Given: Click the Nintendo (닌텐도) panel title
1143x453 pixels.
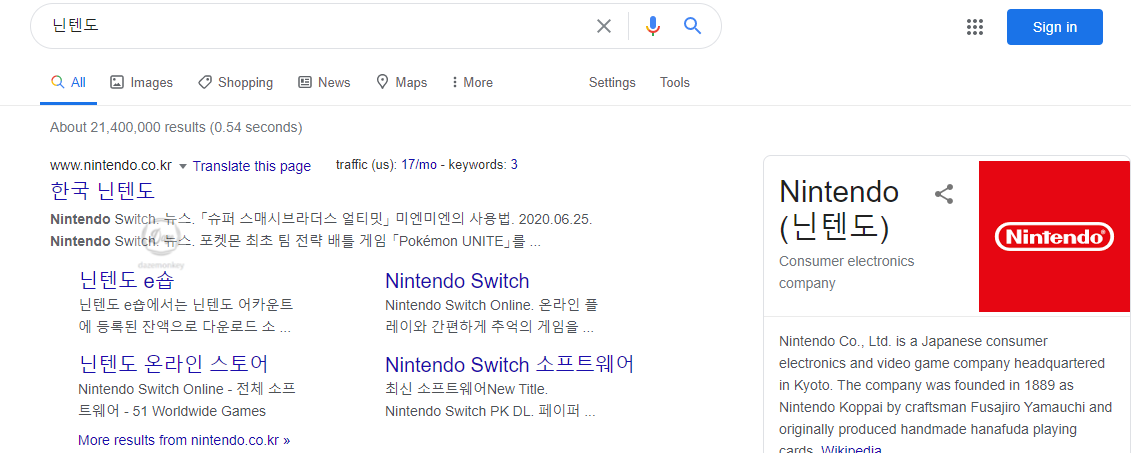Looking at the screenshot, I should click(839, 210).
